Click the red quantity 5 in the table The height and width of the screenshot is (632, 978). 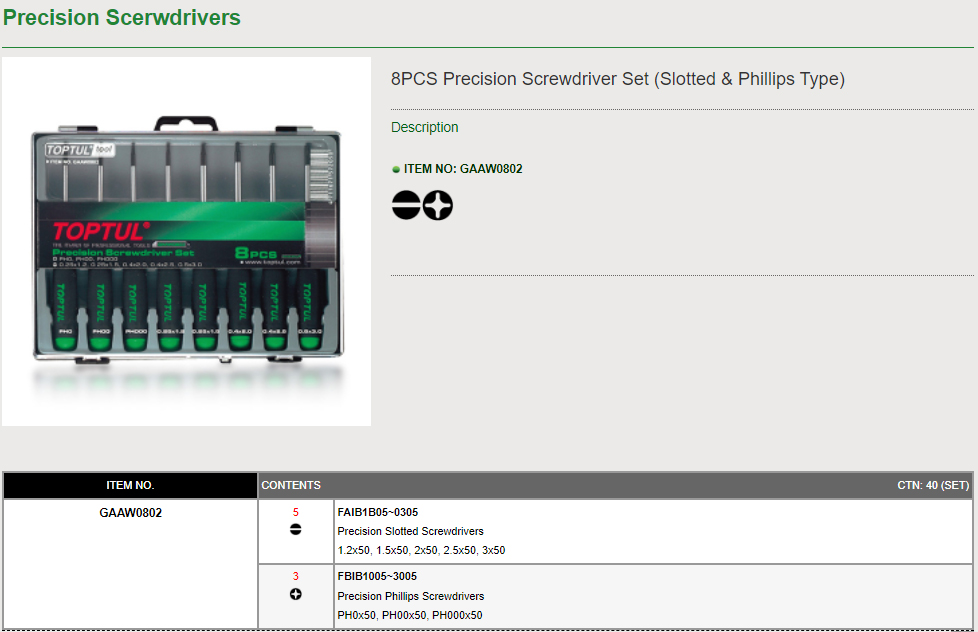click(x=296, y=512)
